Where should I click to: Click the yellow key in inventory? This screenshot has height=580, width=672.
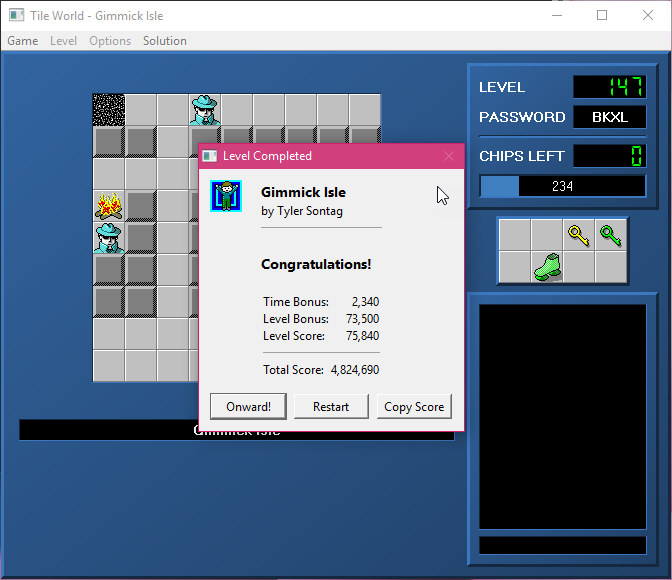[x=579, y=235]
